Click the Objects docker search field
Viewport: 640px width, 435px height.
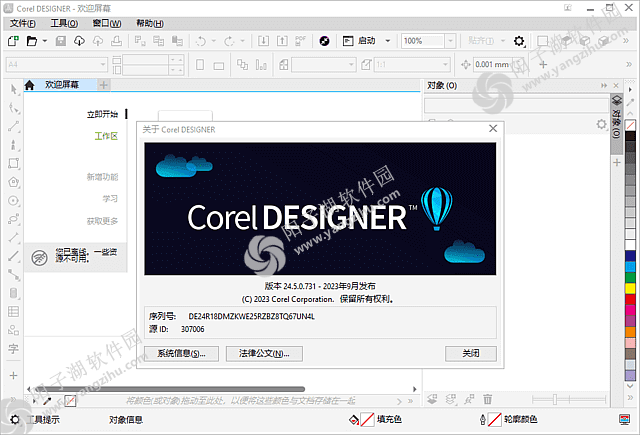[516, 105]
